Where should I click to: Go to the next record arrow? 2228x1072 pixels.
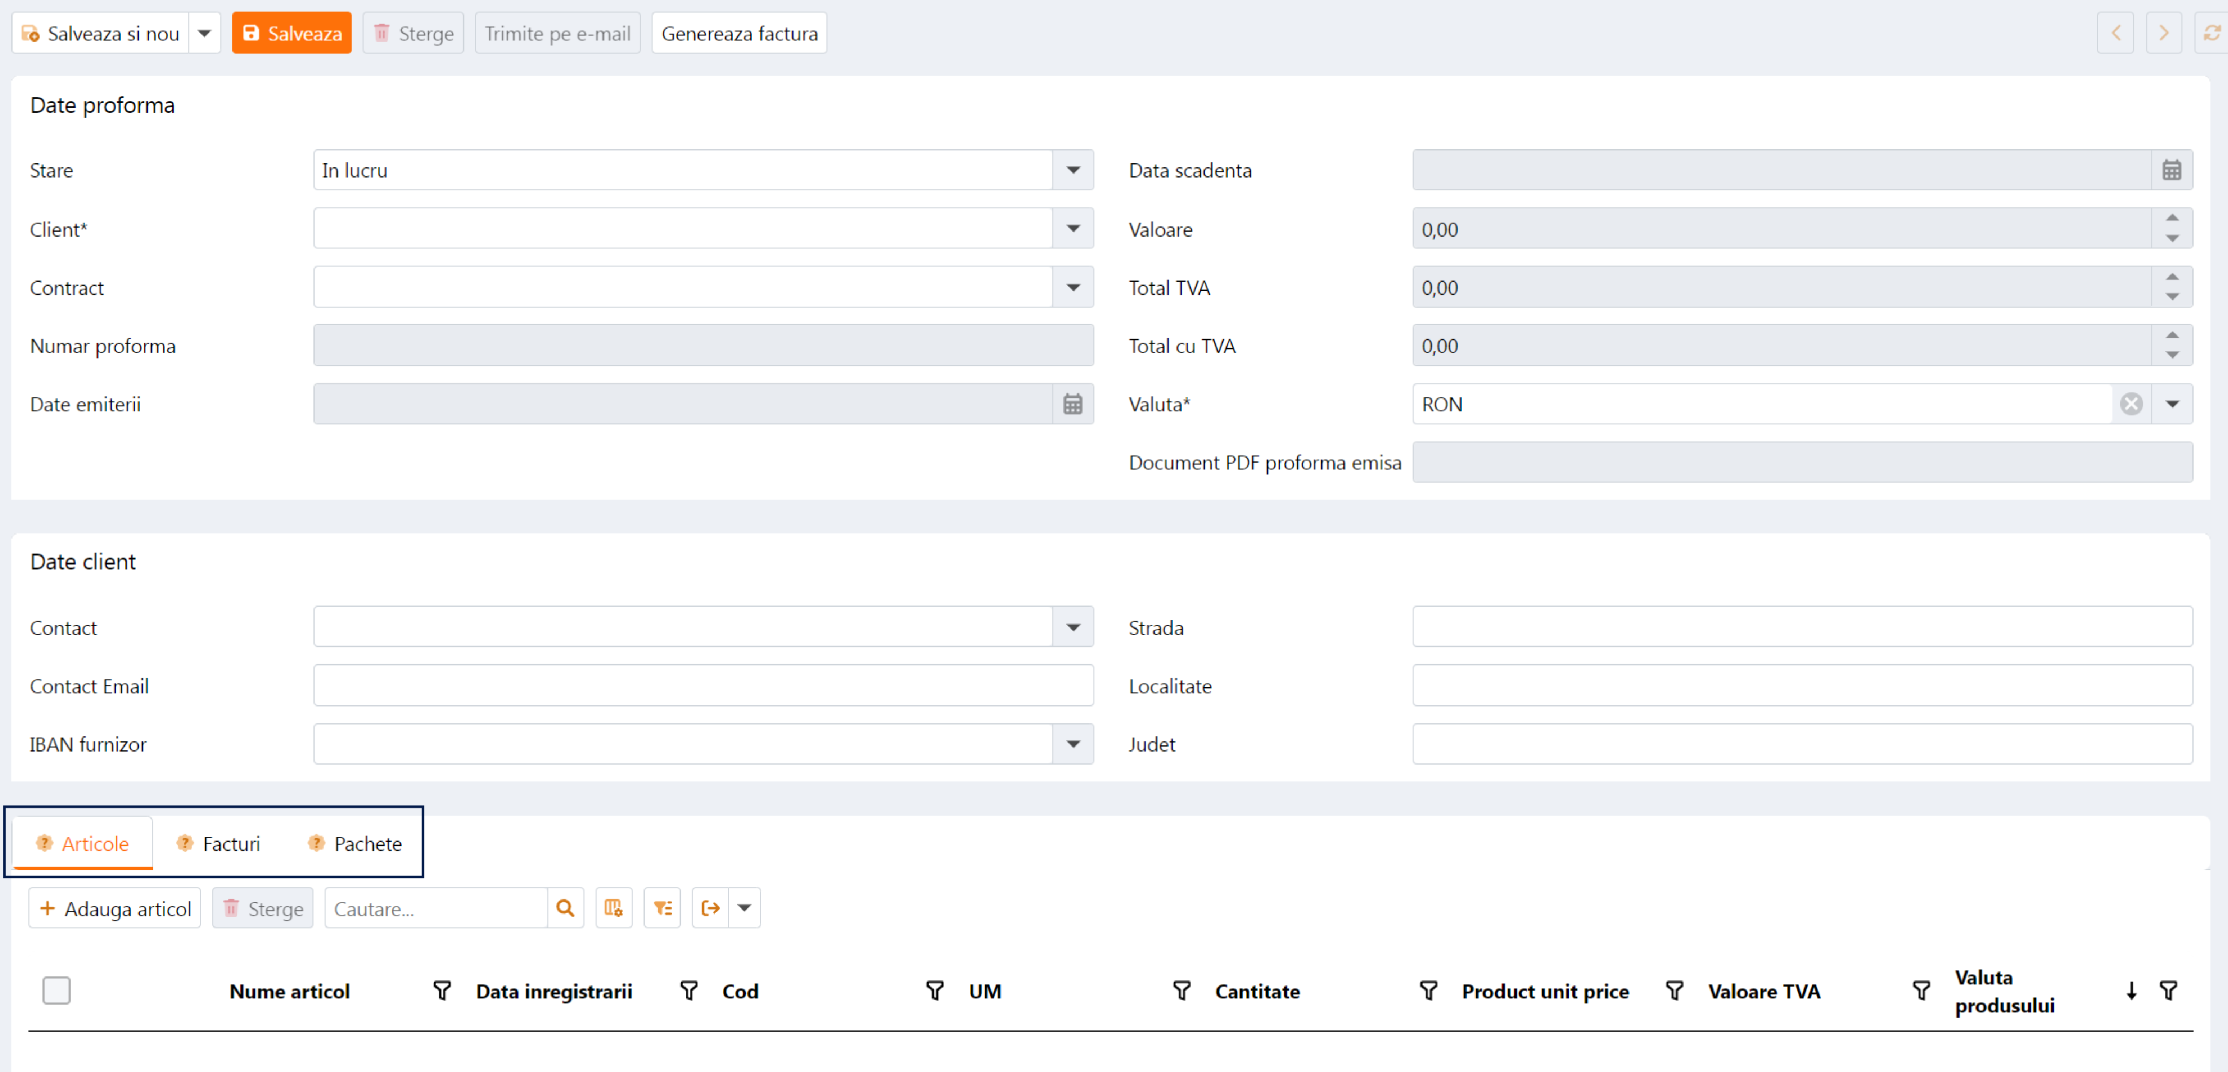click(2163, 33)
